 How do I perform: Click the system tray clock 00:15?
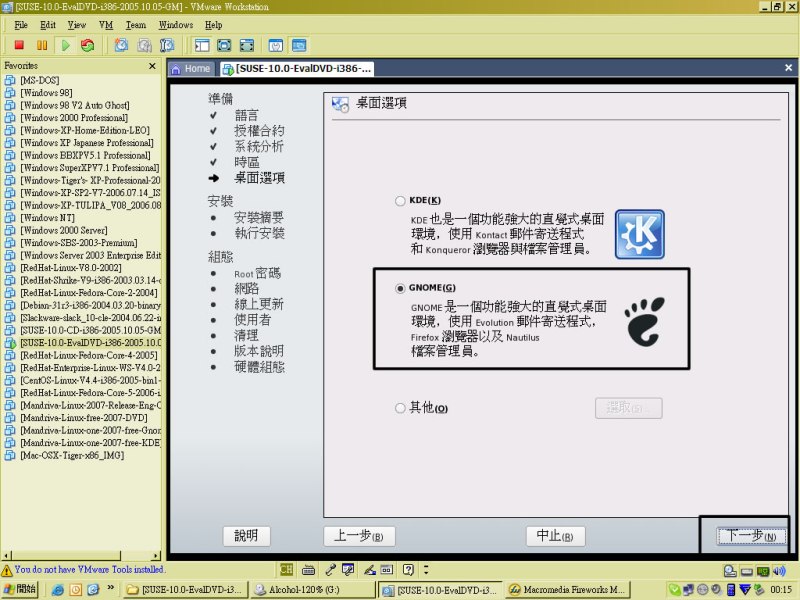coord(781,590)
